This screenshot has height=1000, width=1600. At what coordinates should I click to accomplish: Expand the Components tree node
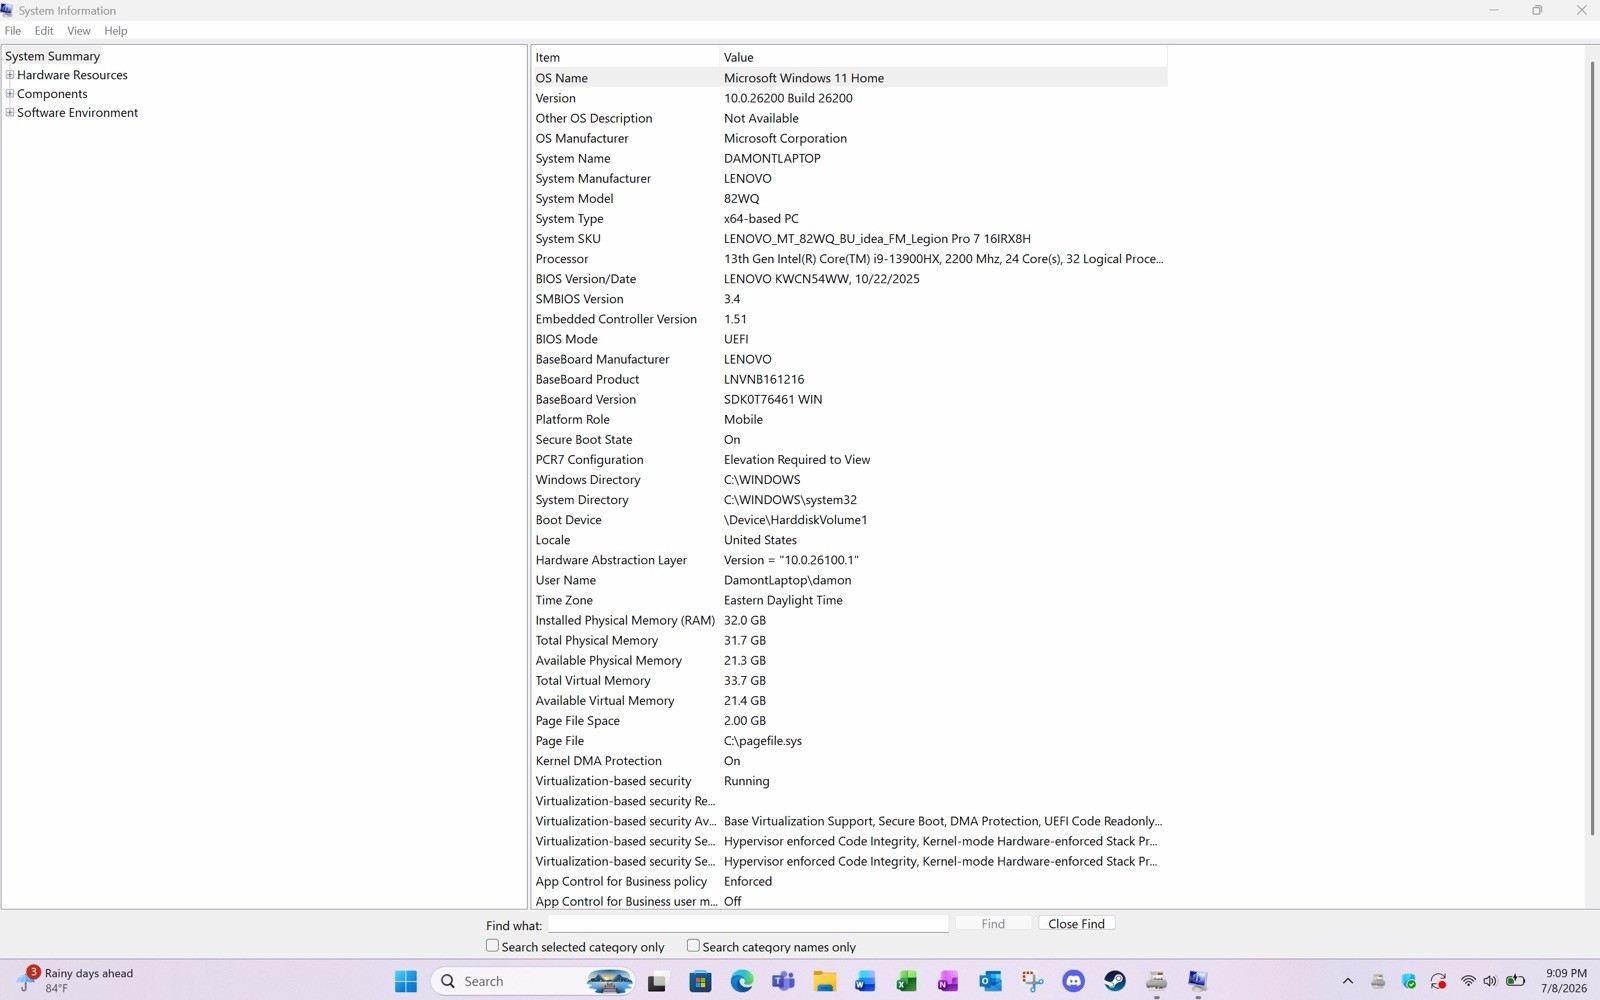(x=10, y=93)
